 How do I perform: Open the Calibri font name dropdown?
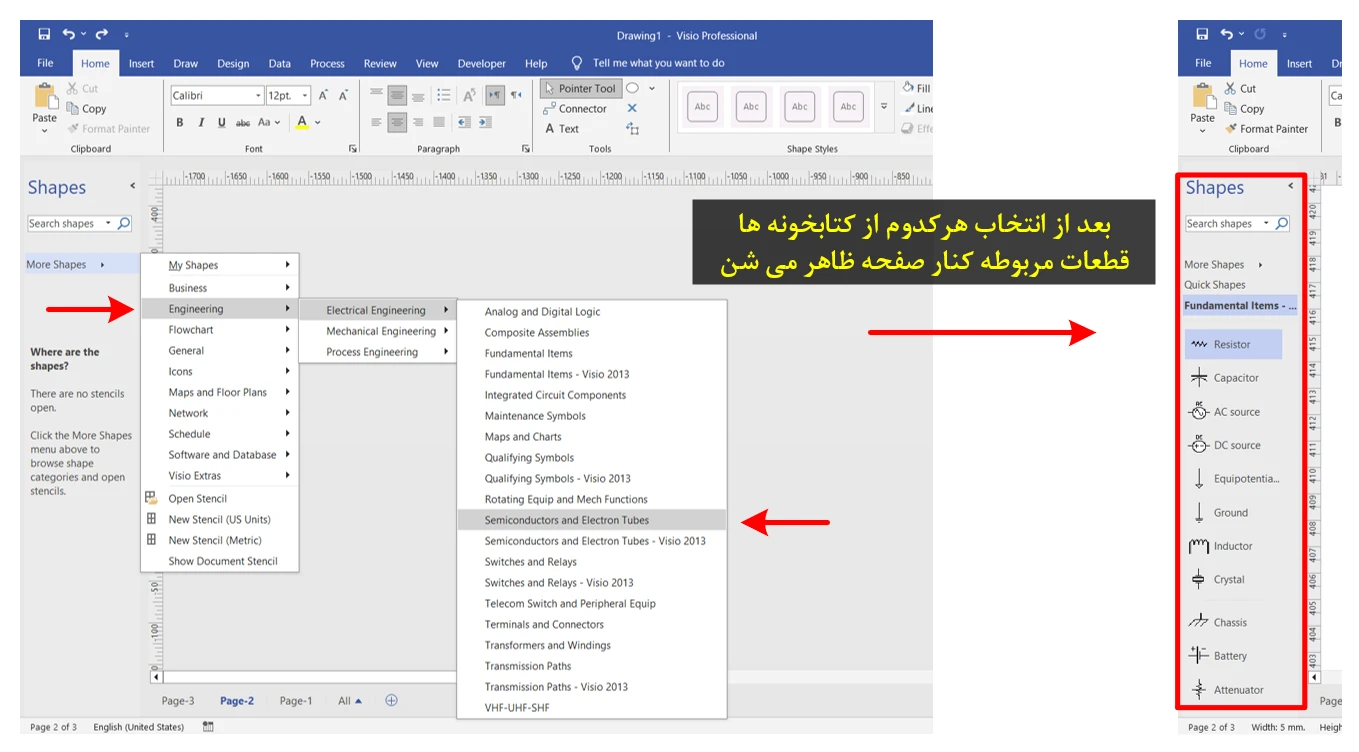258,96
